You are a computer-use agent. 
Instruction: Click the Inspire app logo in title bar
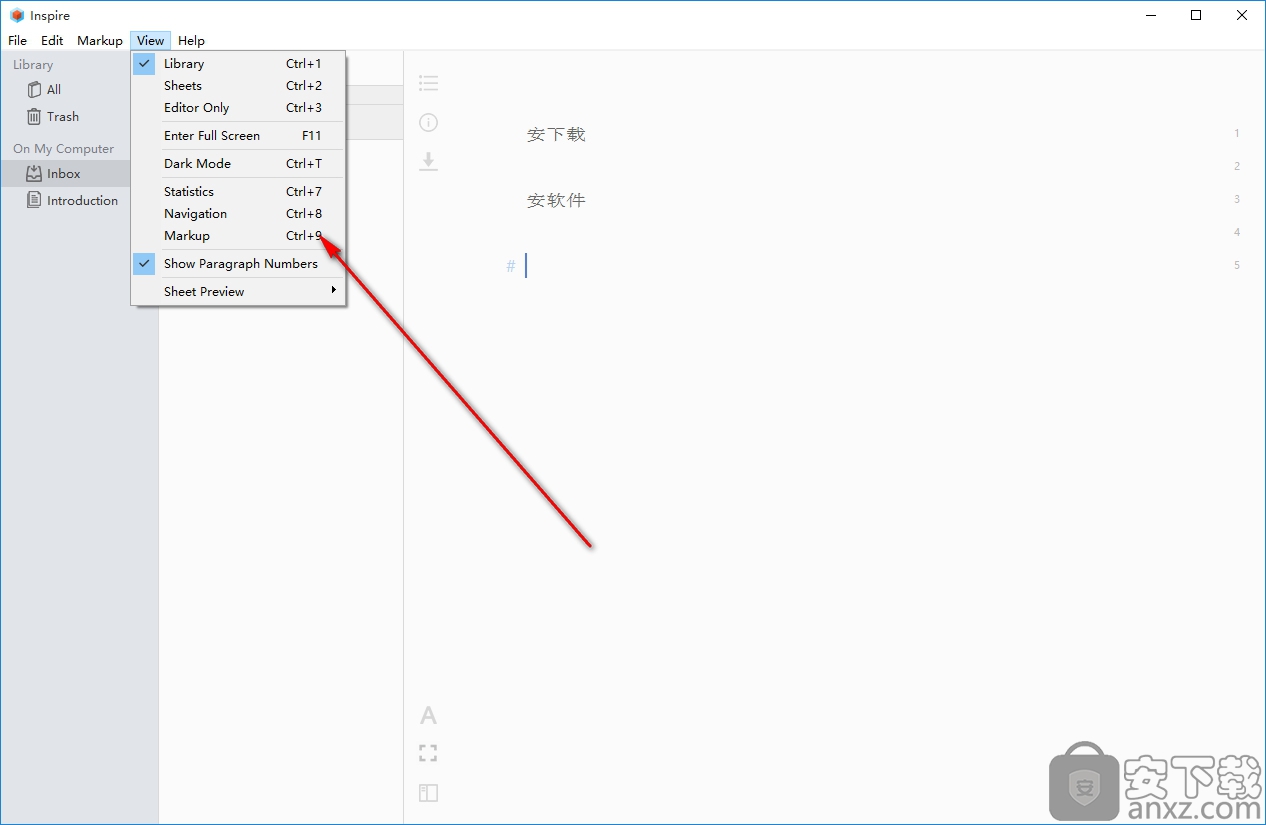click(x=16, y=15)
